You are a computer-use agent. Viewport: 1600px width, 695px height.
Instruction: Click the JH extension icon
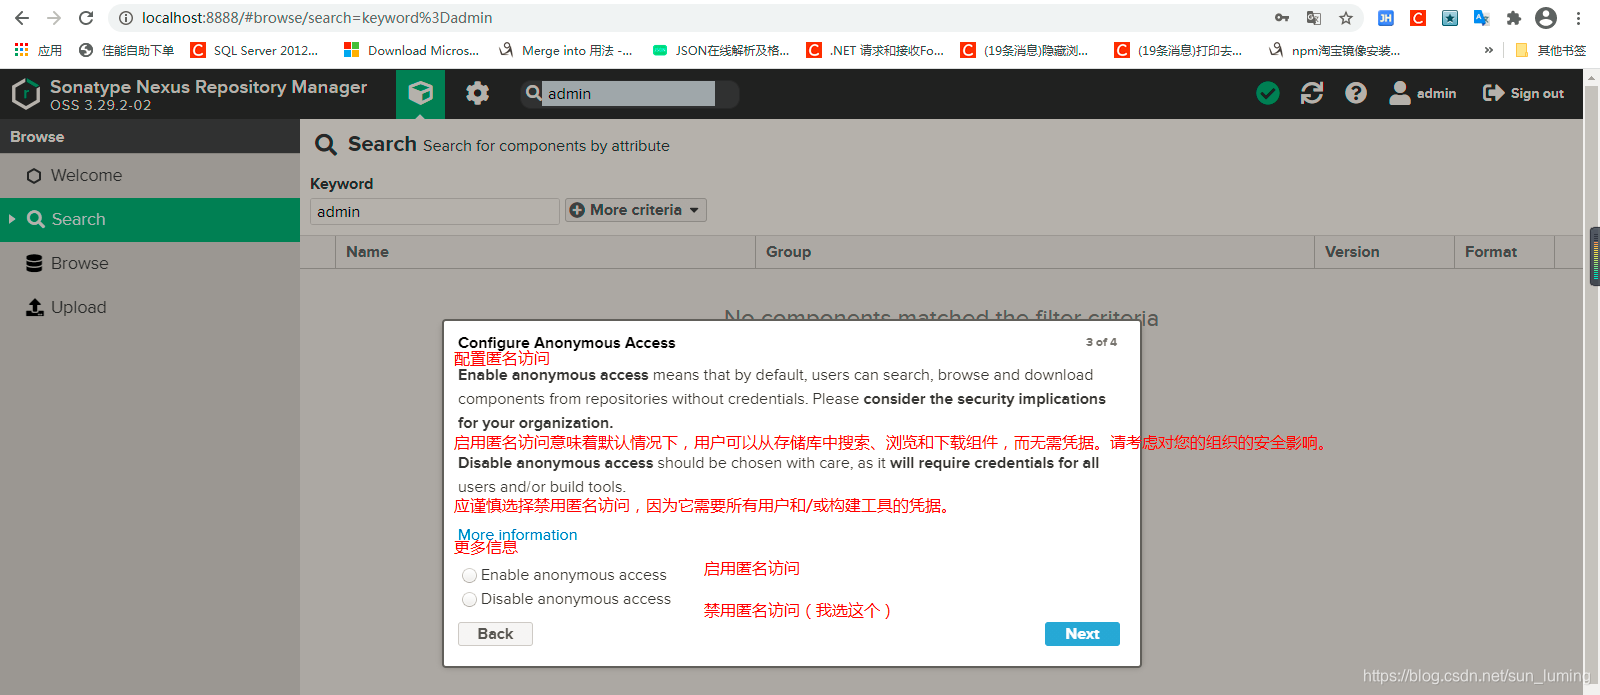(x=1386, y=18)
